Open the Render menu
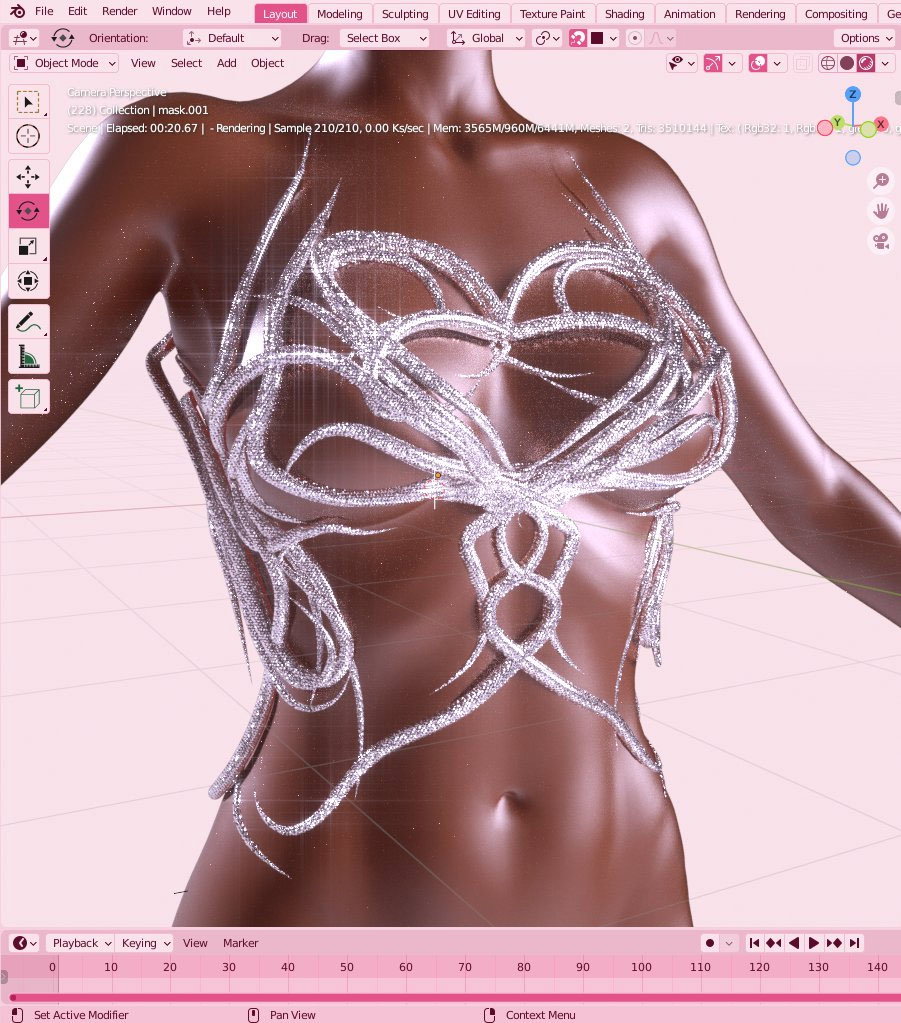Image resolution: width=901 pixels, height=1023 pixels. pyautogui.click(x=119, y=11)
